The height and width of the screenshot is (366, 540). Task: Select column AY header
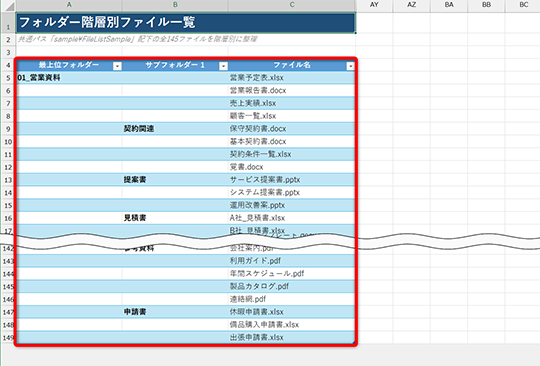[374, 5]
